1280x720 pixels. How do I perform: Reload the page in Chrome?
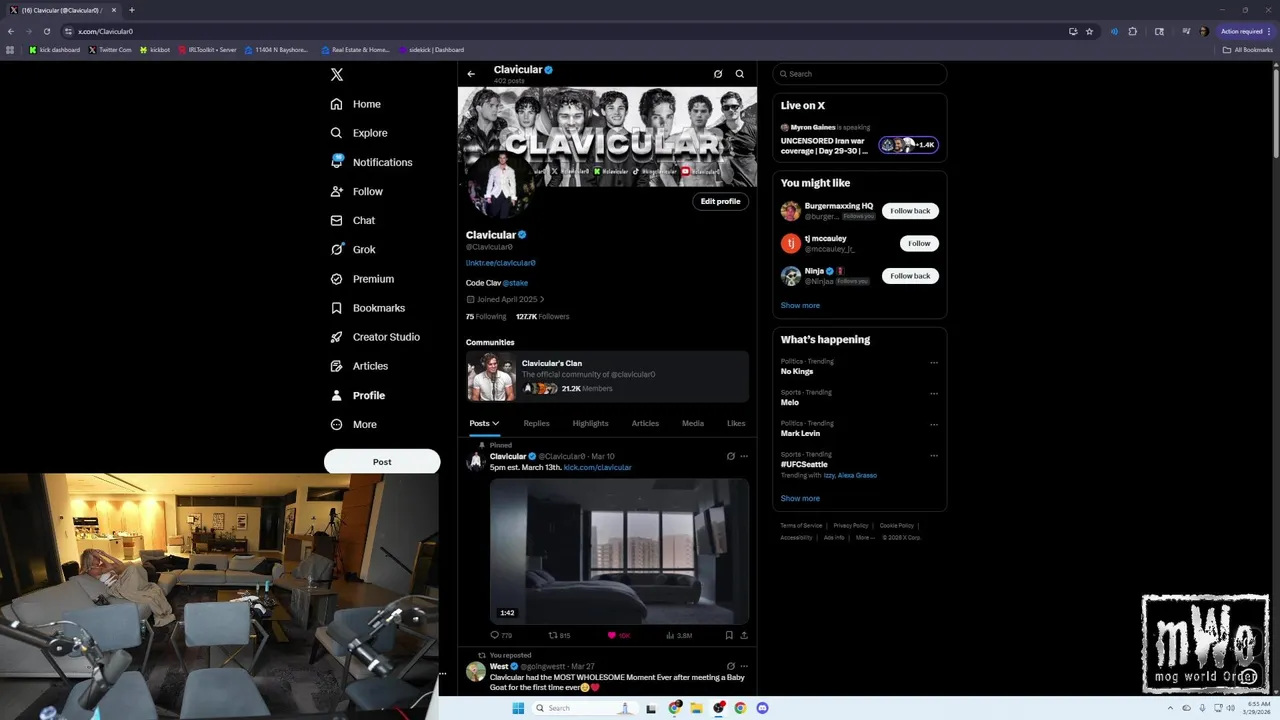46,31
